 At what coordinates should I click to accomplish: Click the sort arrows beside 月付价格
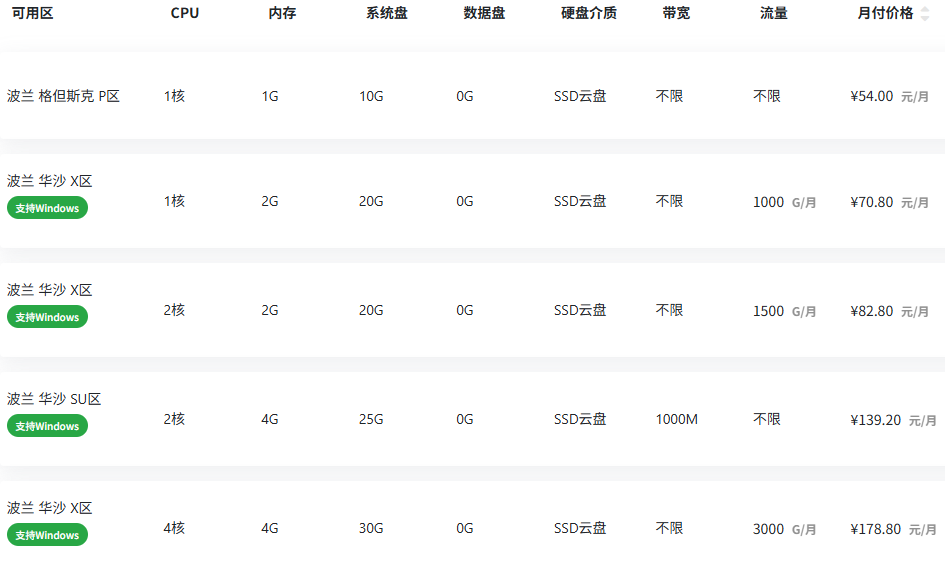(924, 13)
